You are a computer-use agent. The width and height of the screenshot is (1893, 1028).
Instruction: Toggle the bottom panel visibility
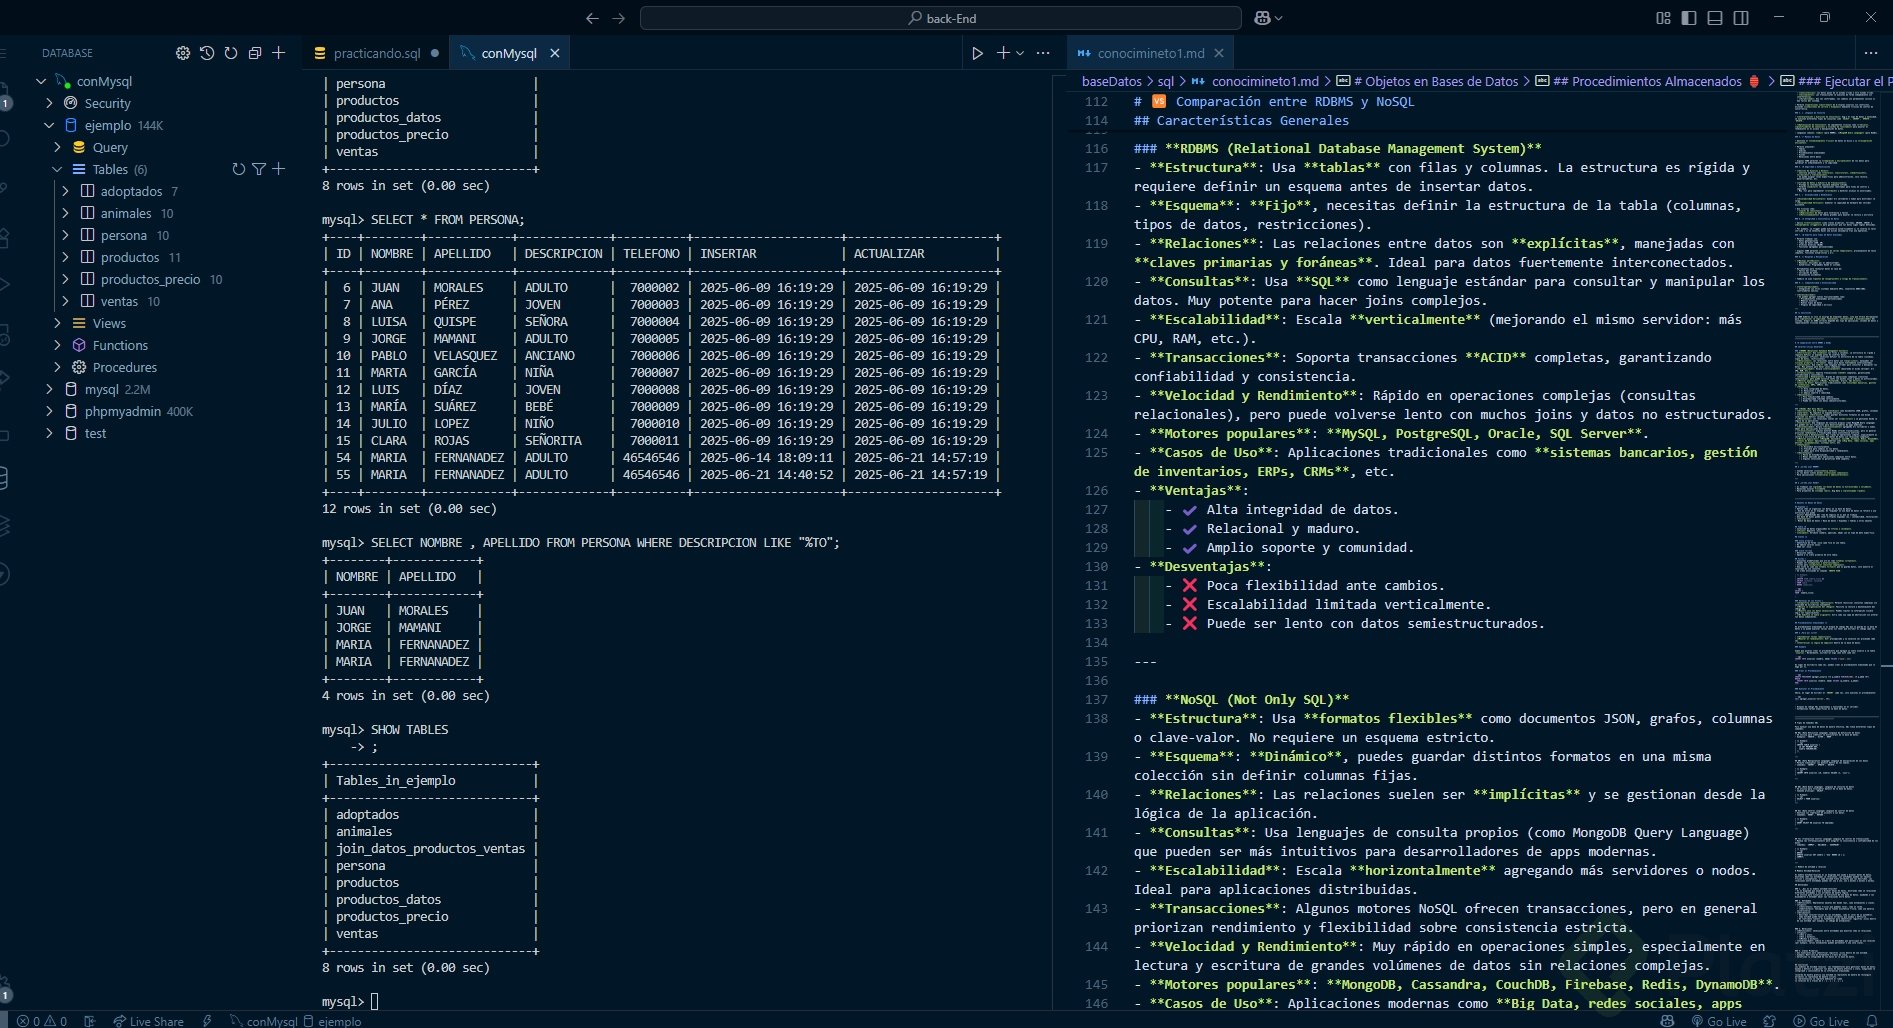tap(1715, 18)
